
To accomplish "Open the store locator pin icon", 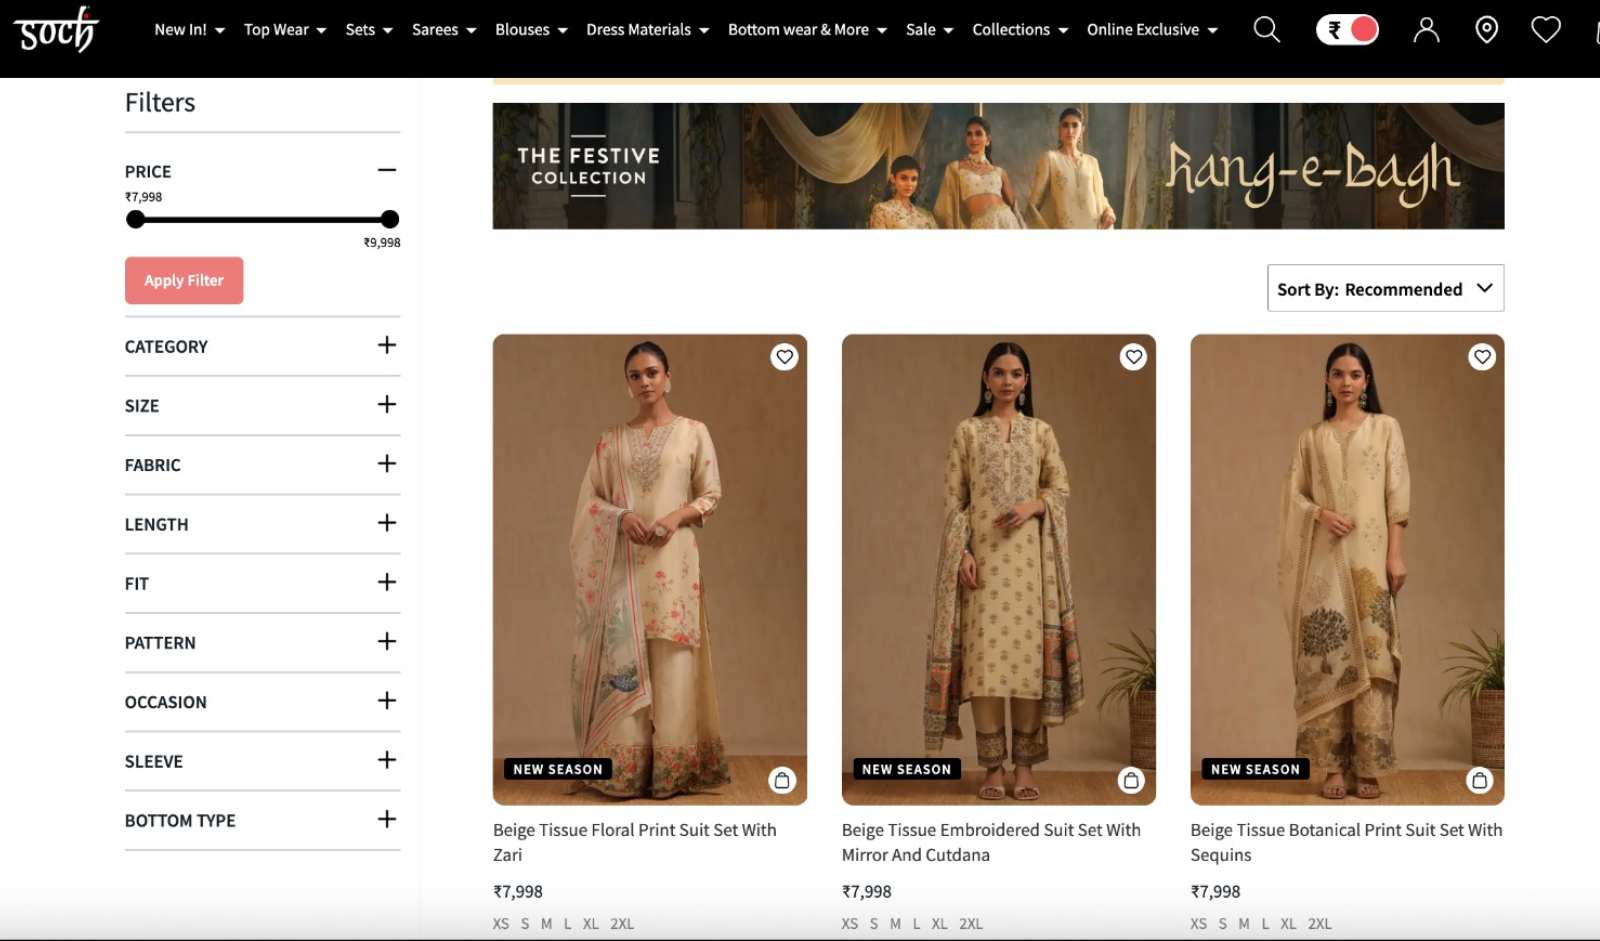I will (x=1486, y=30).
